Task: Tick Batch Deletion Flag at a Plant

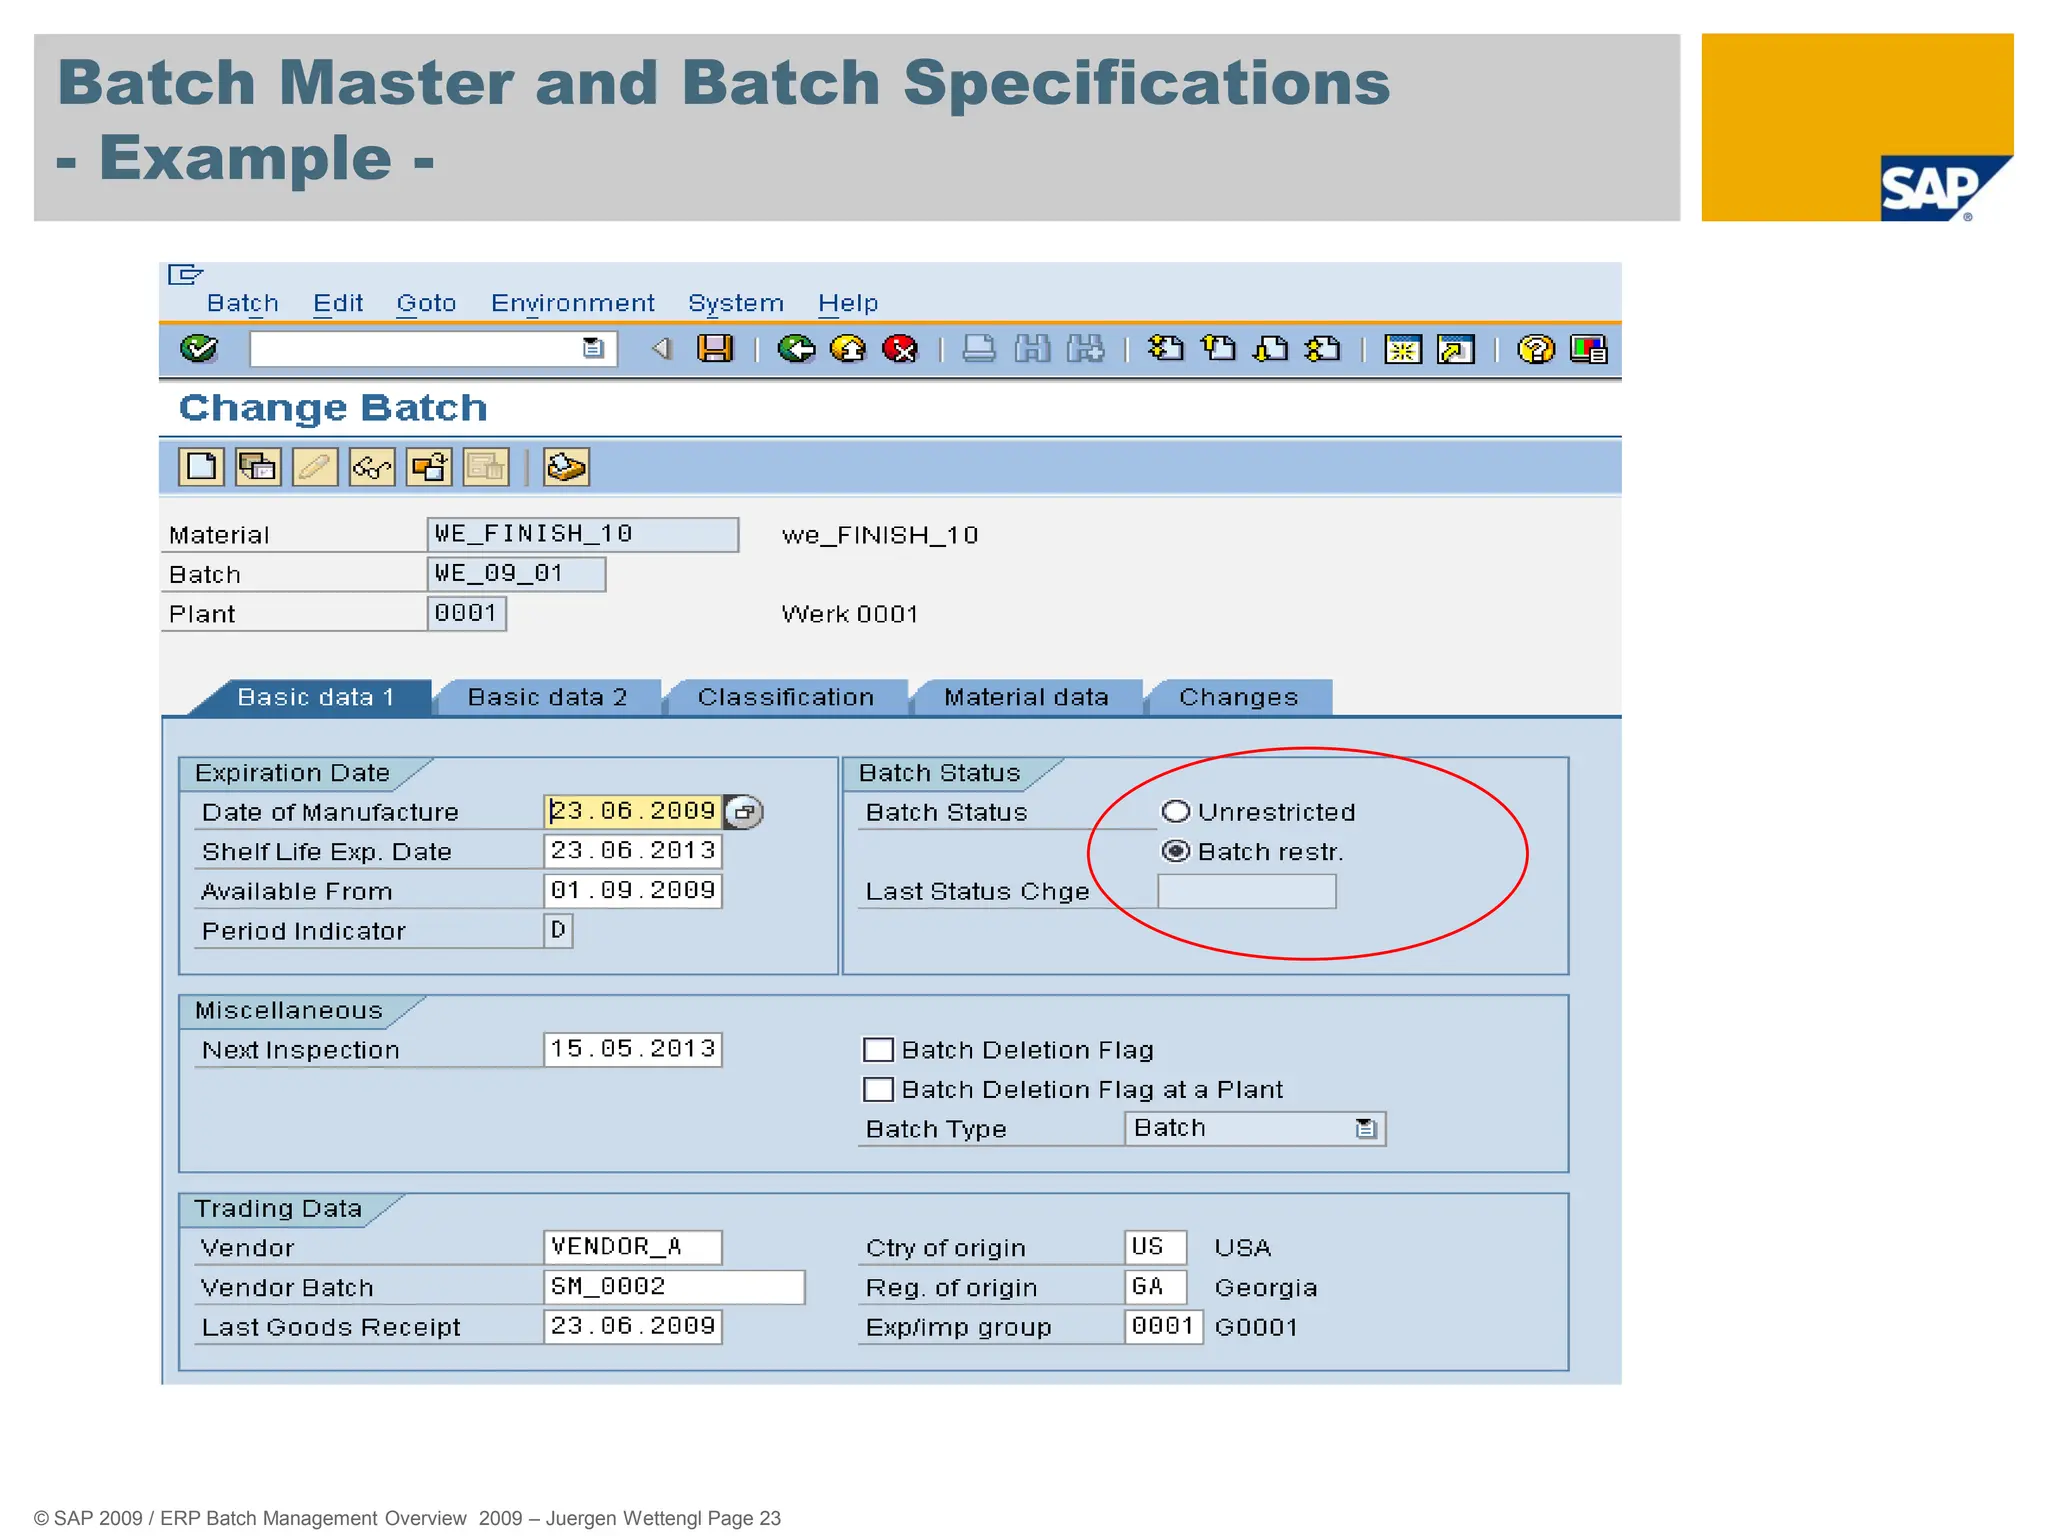Action: 878,1089
